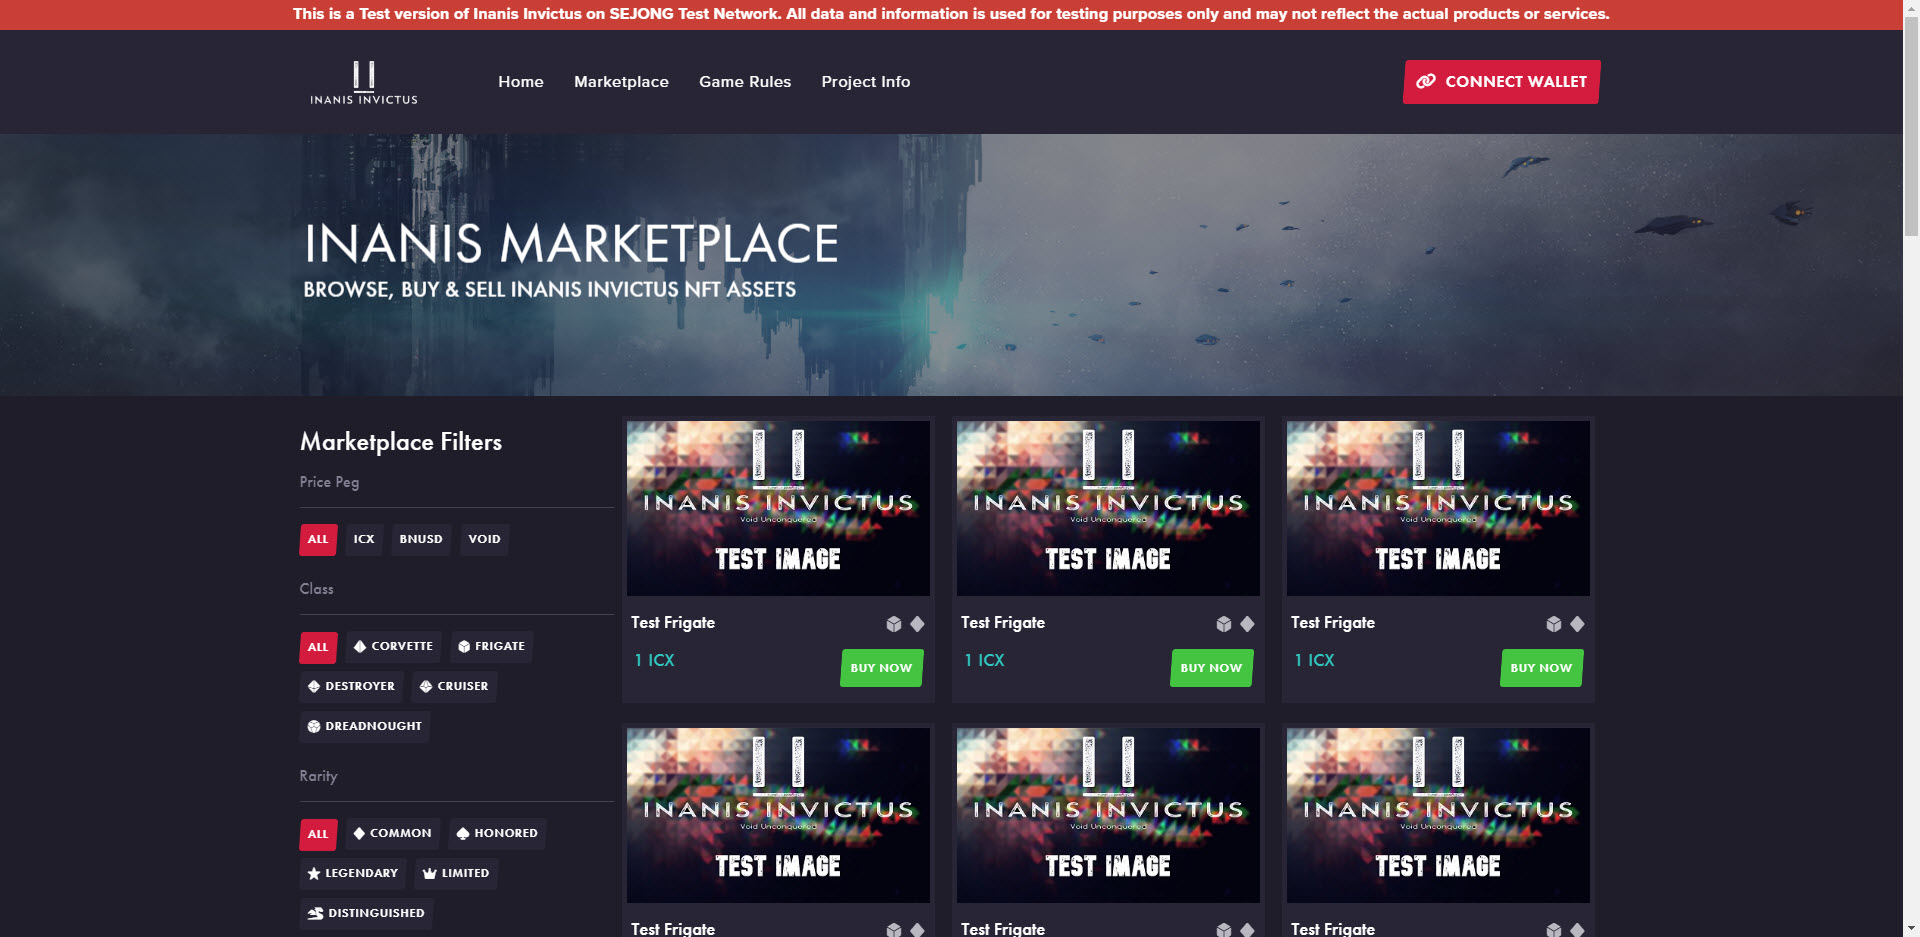Click cube class icon on first Test Frigate card
The image size is (1920, 937).
pyautogui.click(x=894, y=624)
